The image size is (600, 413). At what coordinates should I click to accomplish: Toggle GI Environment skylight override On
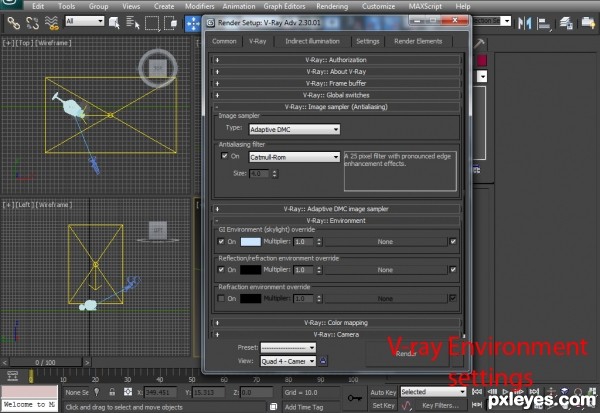point(221,242)
